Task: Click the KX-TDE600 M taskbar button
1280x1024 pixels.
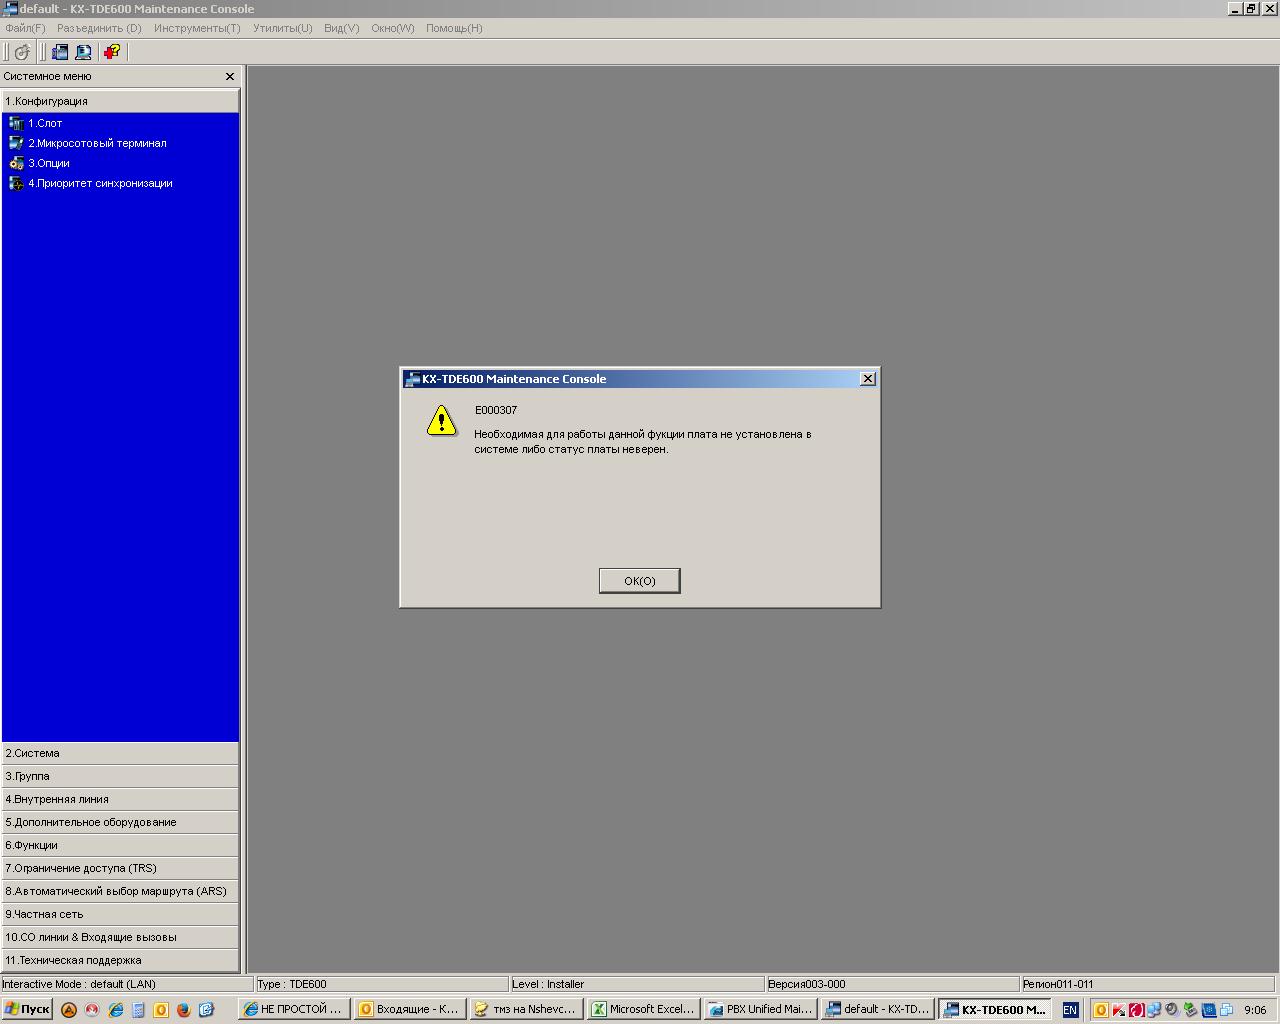Action: coord(994,1010)
